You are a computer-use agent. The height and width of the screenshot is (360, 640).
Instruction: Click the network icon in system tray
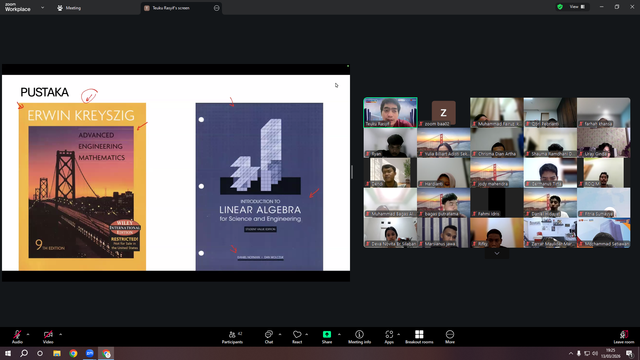tap(587, 353)
